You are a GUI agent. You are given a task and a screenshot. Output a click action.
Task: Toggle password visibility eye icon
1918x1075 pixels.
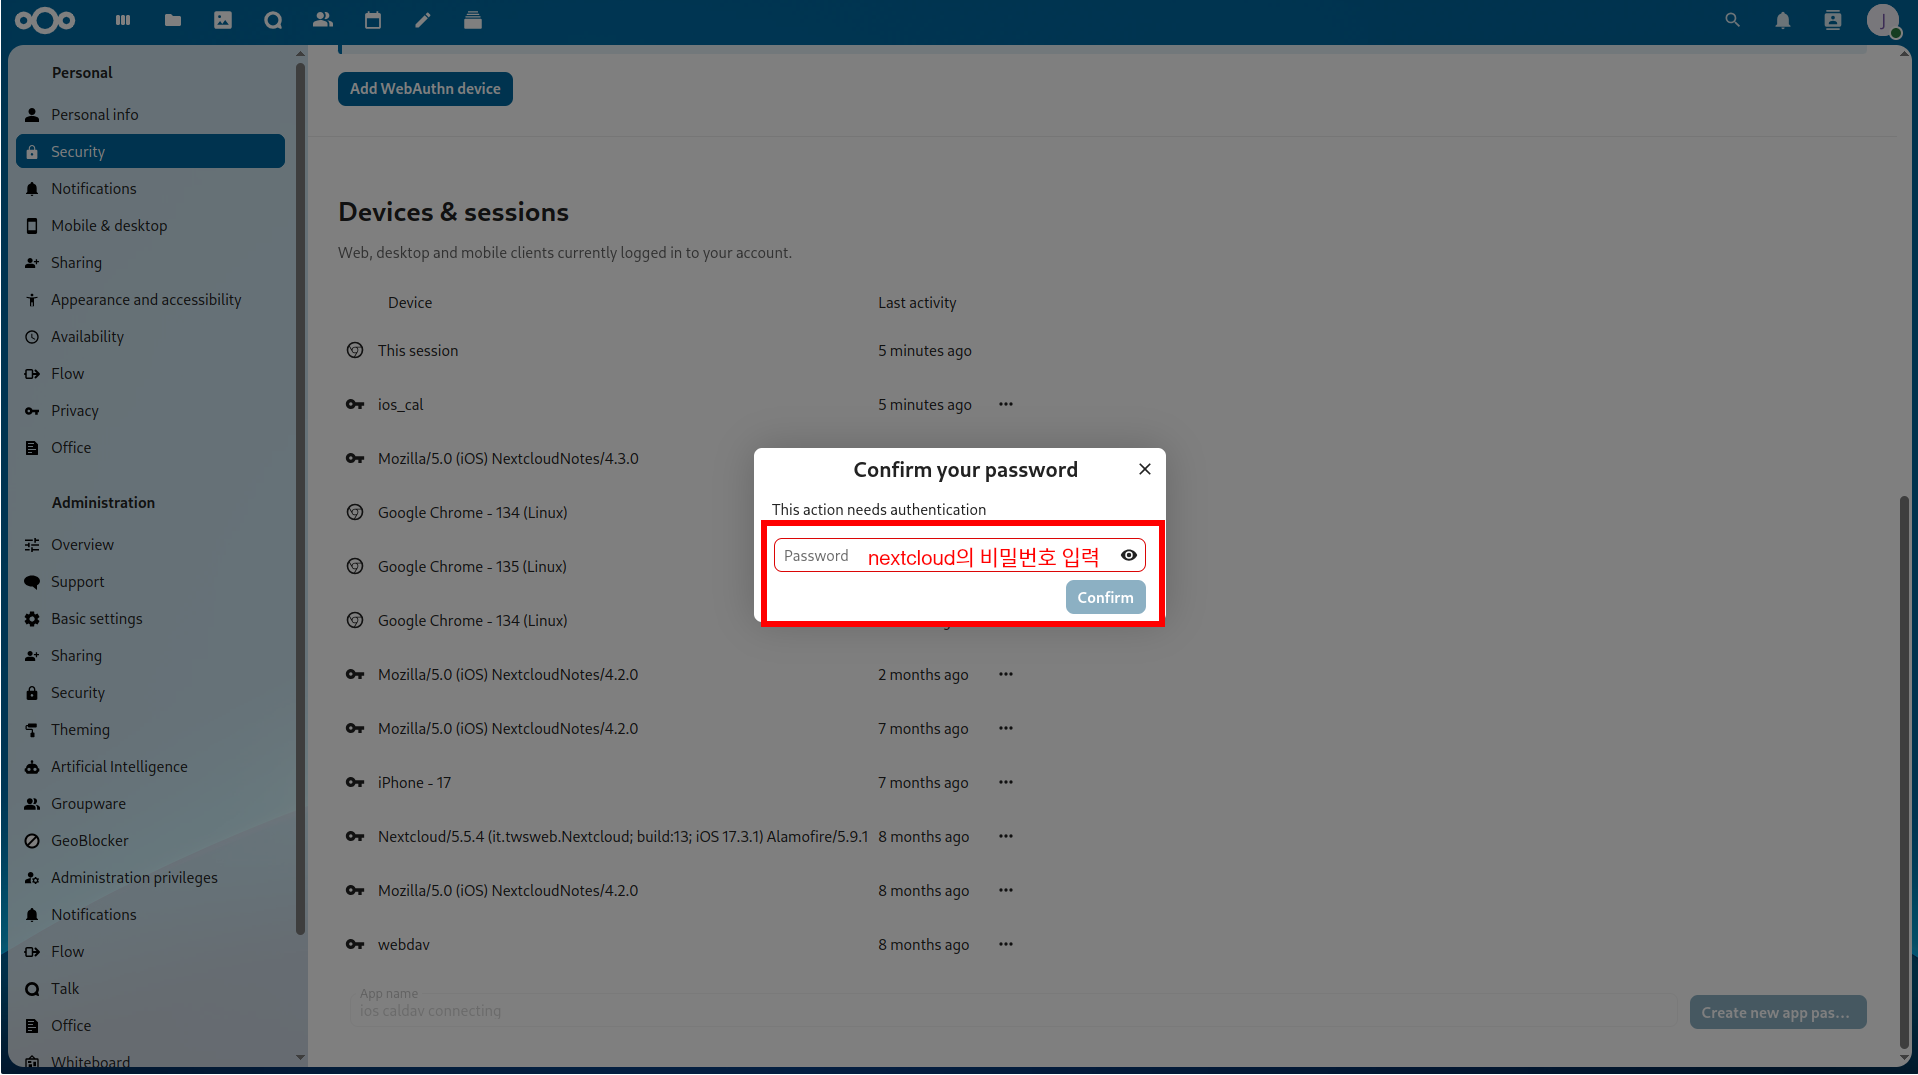point(1128,555)
